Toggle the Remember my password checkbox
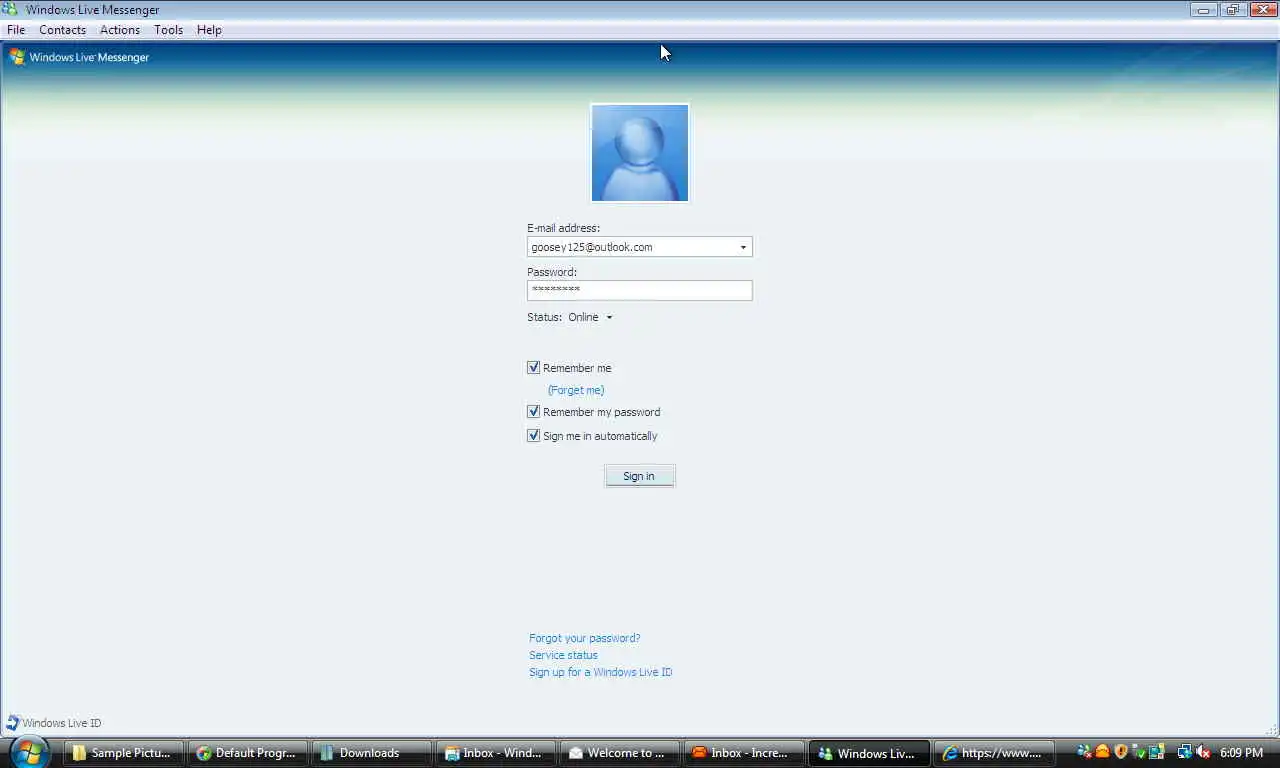The width and height of the screenshot is (1280, 768). [x=533, y=411]
